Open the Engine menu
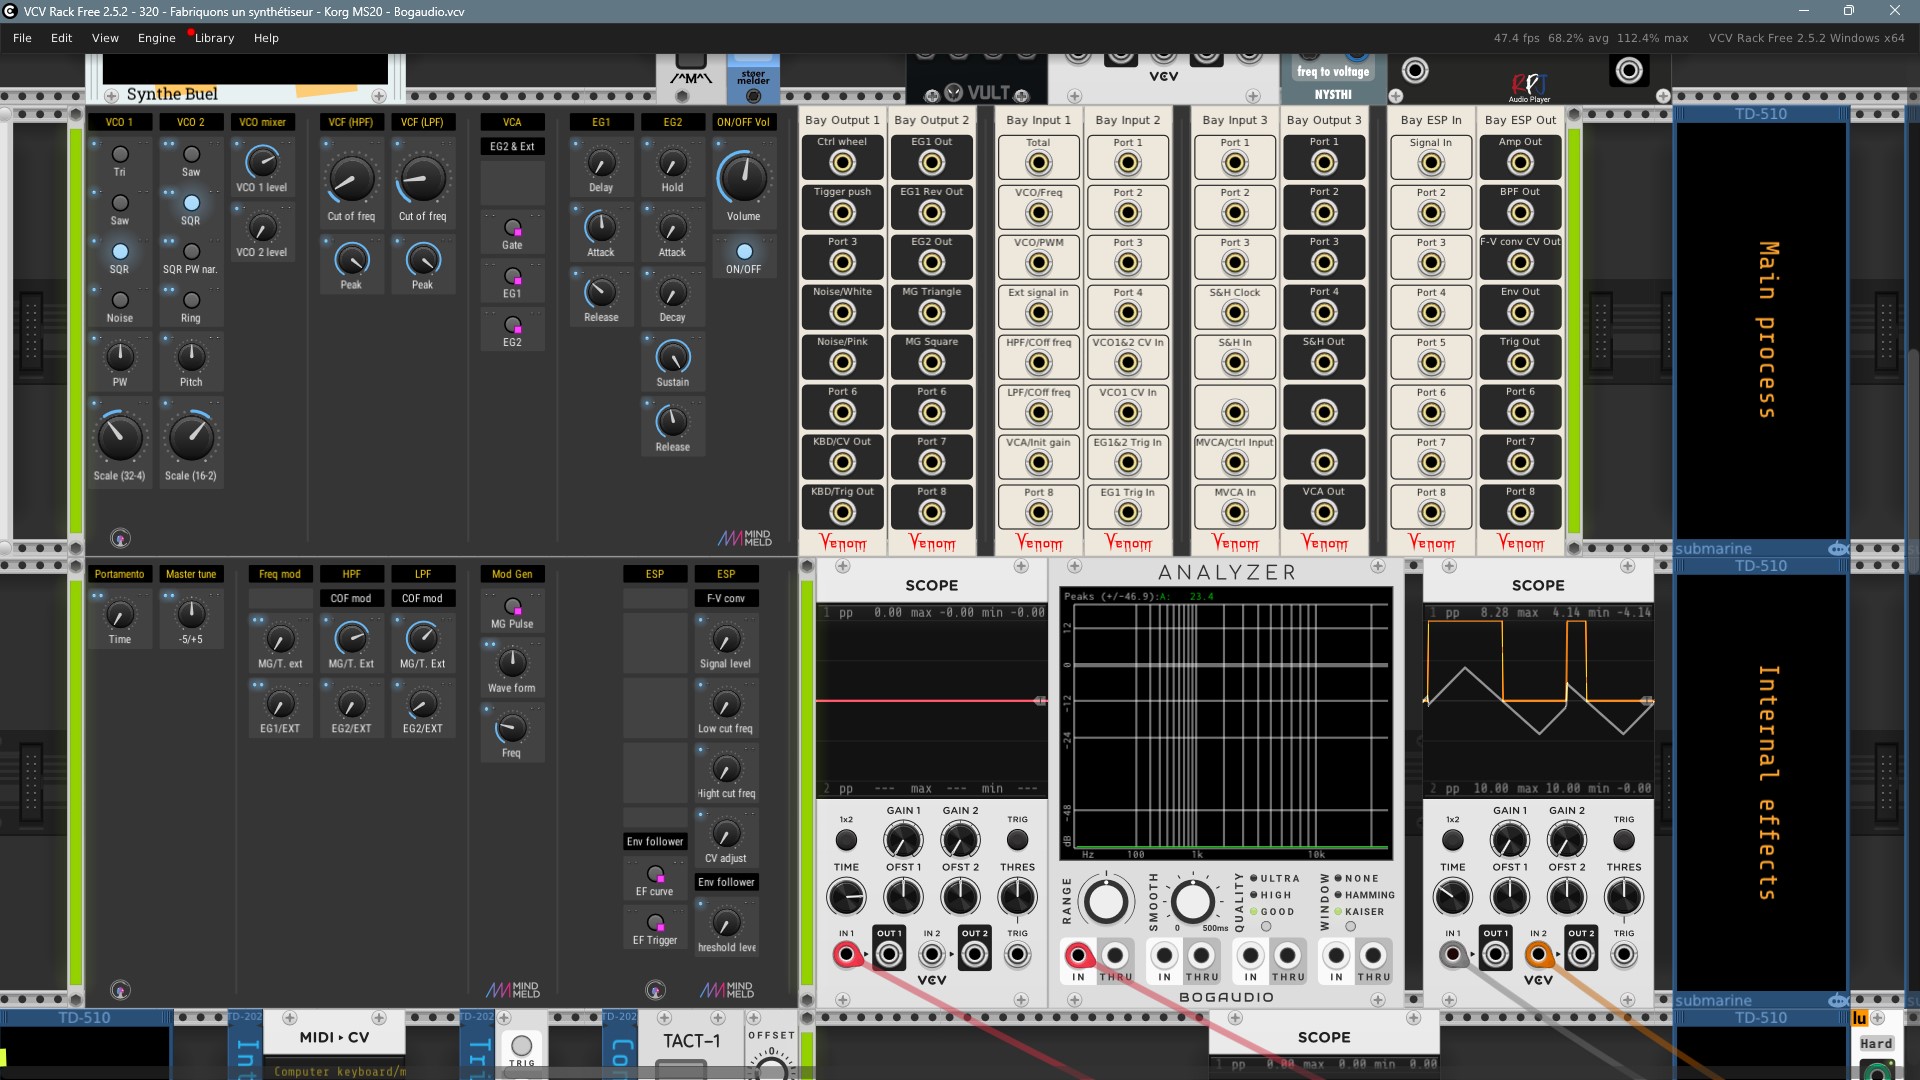Viewport: 1920px width, 1080px height. [156, 38]
